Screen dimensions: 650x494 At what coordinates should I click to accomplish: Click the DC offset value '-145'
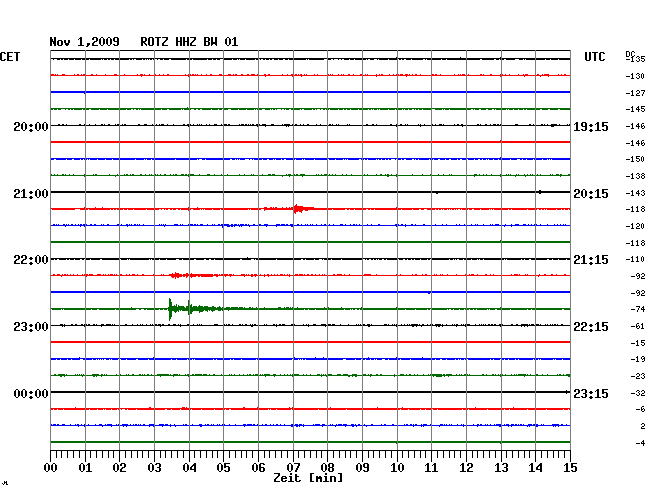point(635,109)
